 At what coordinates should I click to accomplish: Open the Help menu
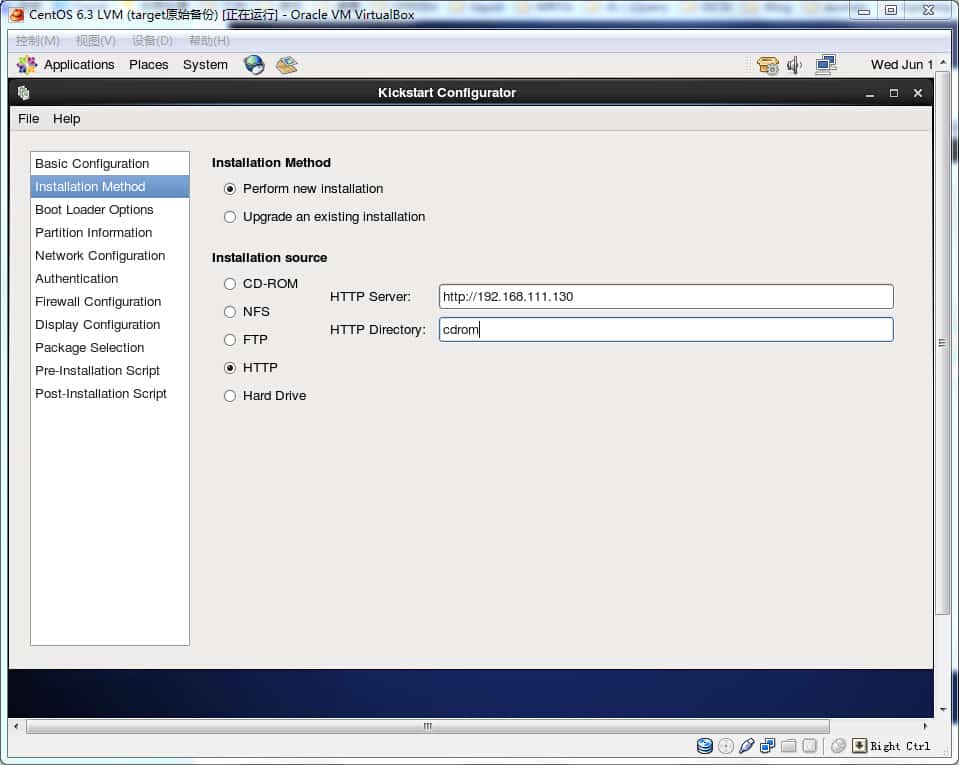click(x=66, y=118)
